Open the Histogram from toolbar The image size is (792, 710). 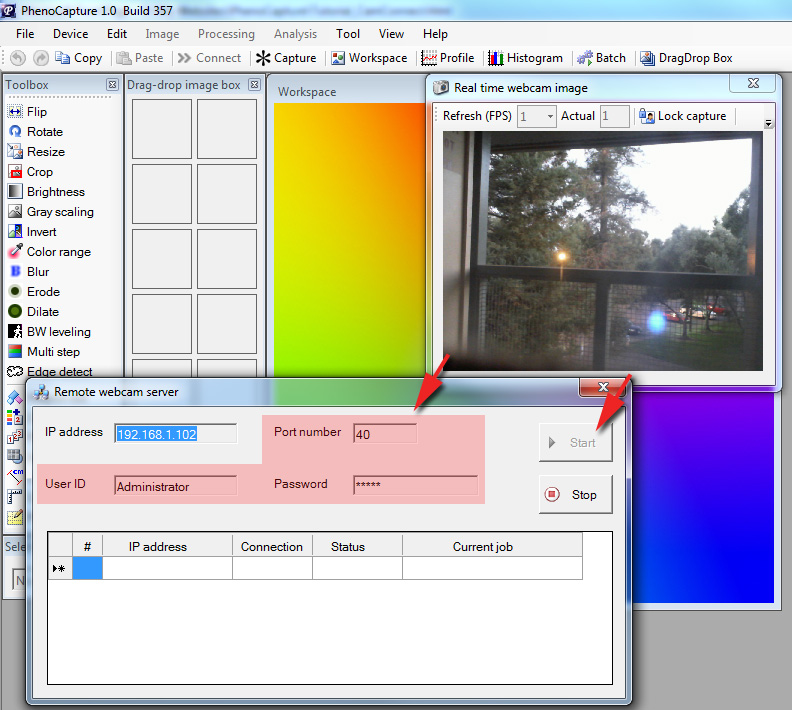pos(525,58)
